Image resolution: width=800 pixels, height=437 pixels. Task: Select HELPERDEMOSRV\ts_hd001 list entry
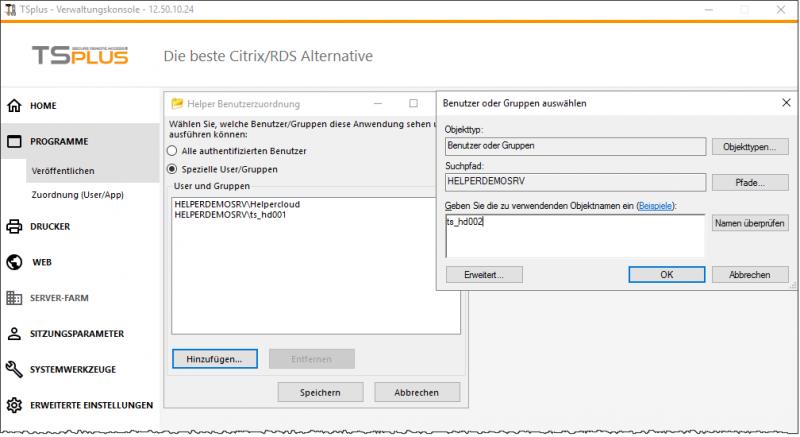pos(230,214)
